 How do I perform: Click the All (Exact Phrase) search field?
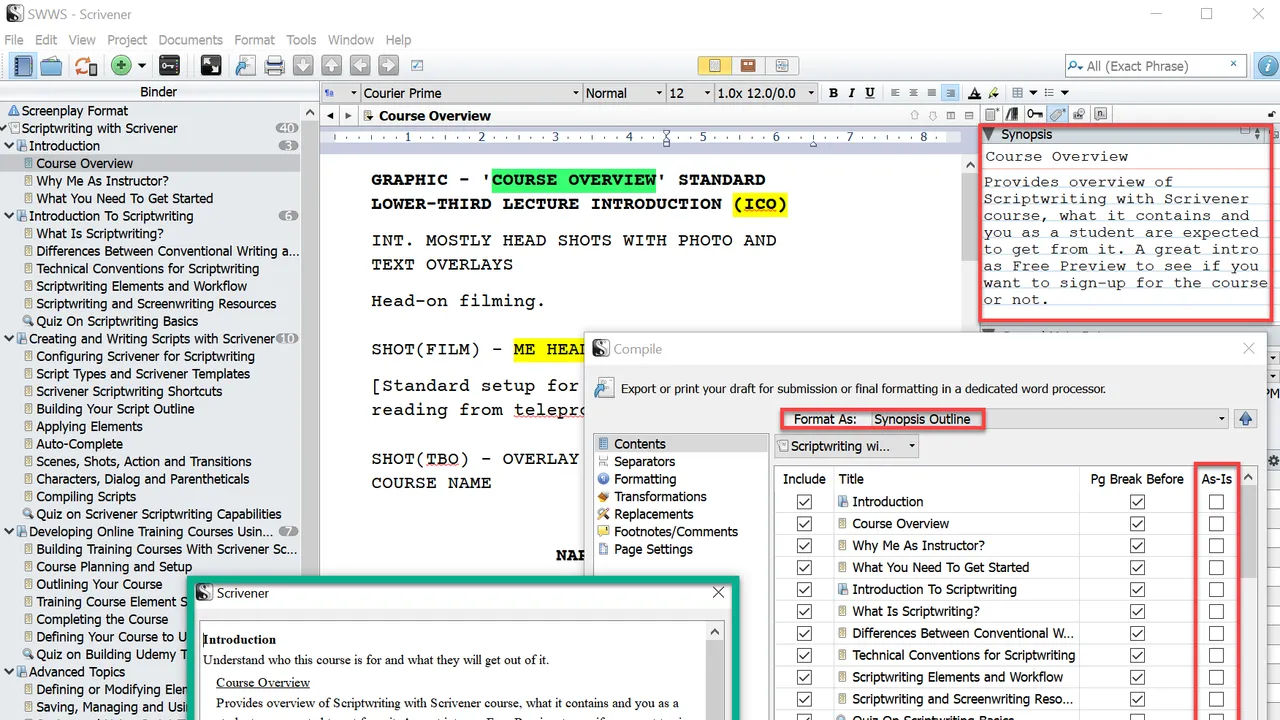1155,66
